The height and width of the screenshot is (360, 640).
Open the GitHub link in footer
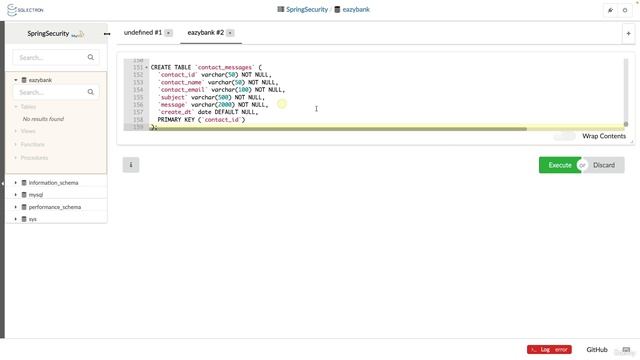click(597, 350)
